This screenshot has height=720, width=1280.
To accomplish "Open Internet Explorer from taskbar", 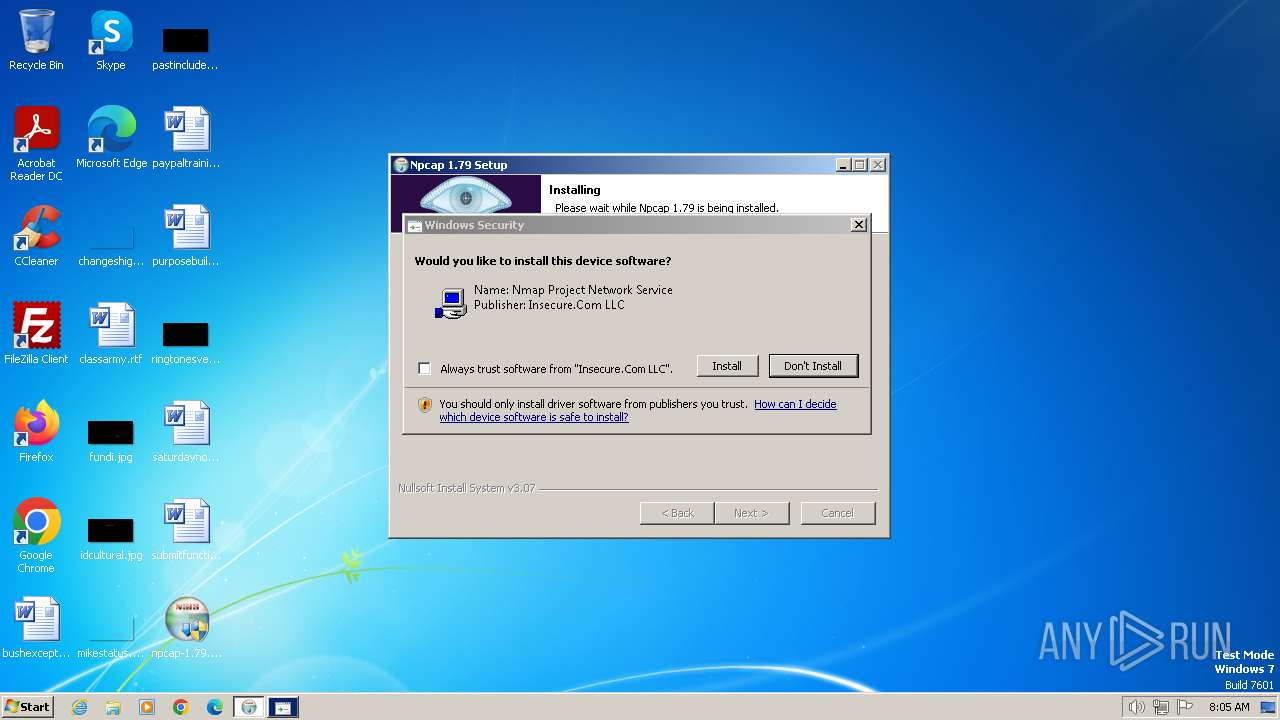I will click(x=80, y=707).
